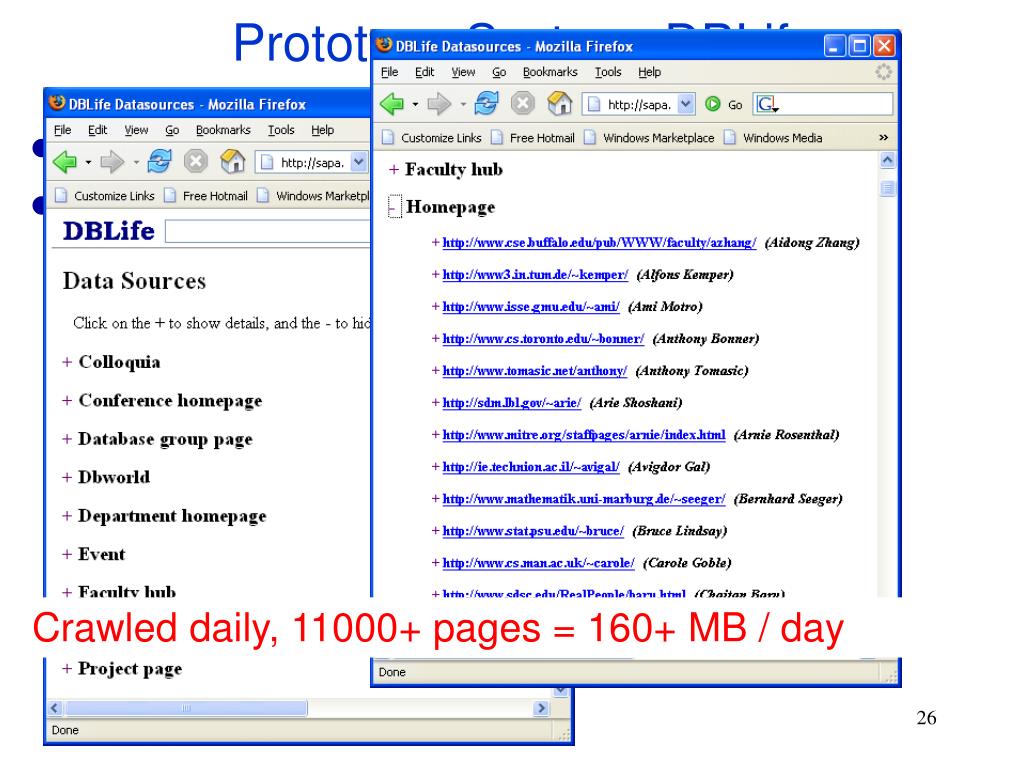Open the Bookmarks menu in the front window

(x=550, y=72)
